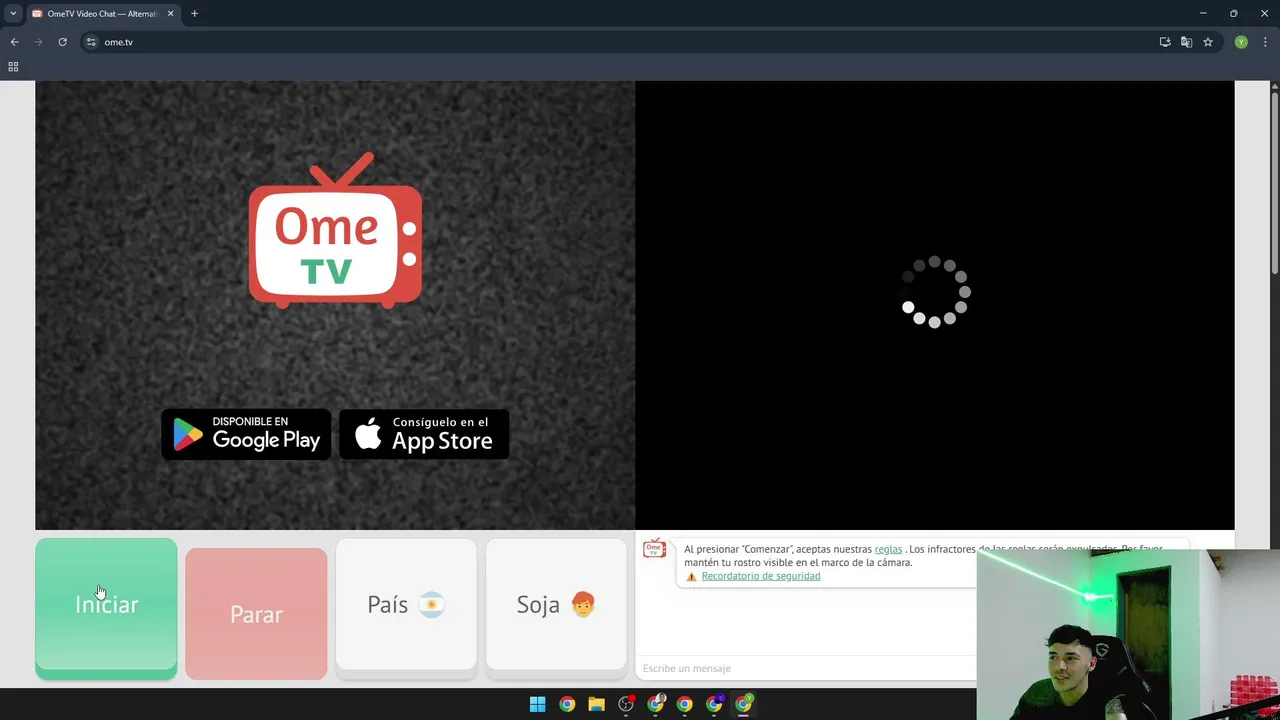Click the OmeTV avatar icon in chat

pyautogui.click(x=654, y=548)
